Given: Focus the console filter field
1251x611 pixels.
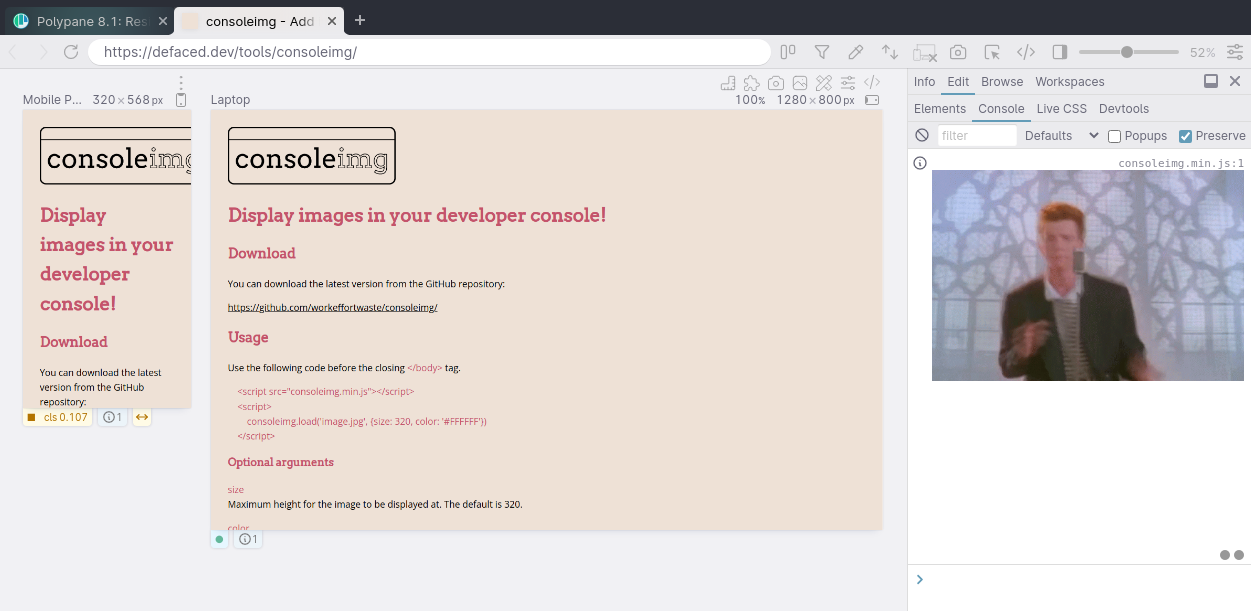Looking at the screenshot, I should (977, 136).
